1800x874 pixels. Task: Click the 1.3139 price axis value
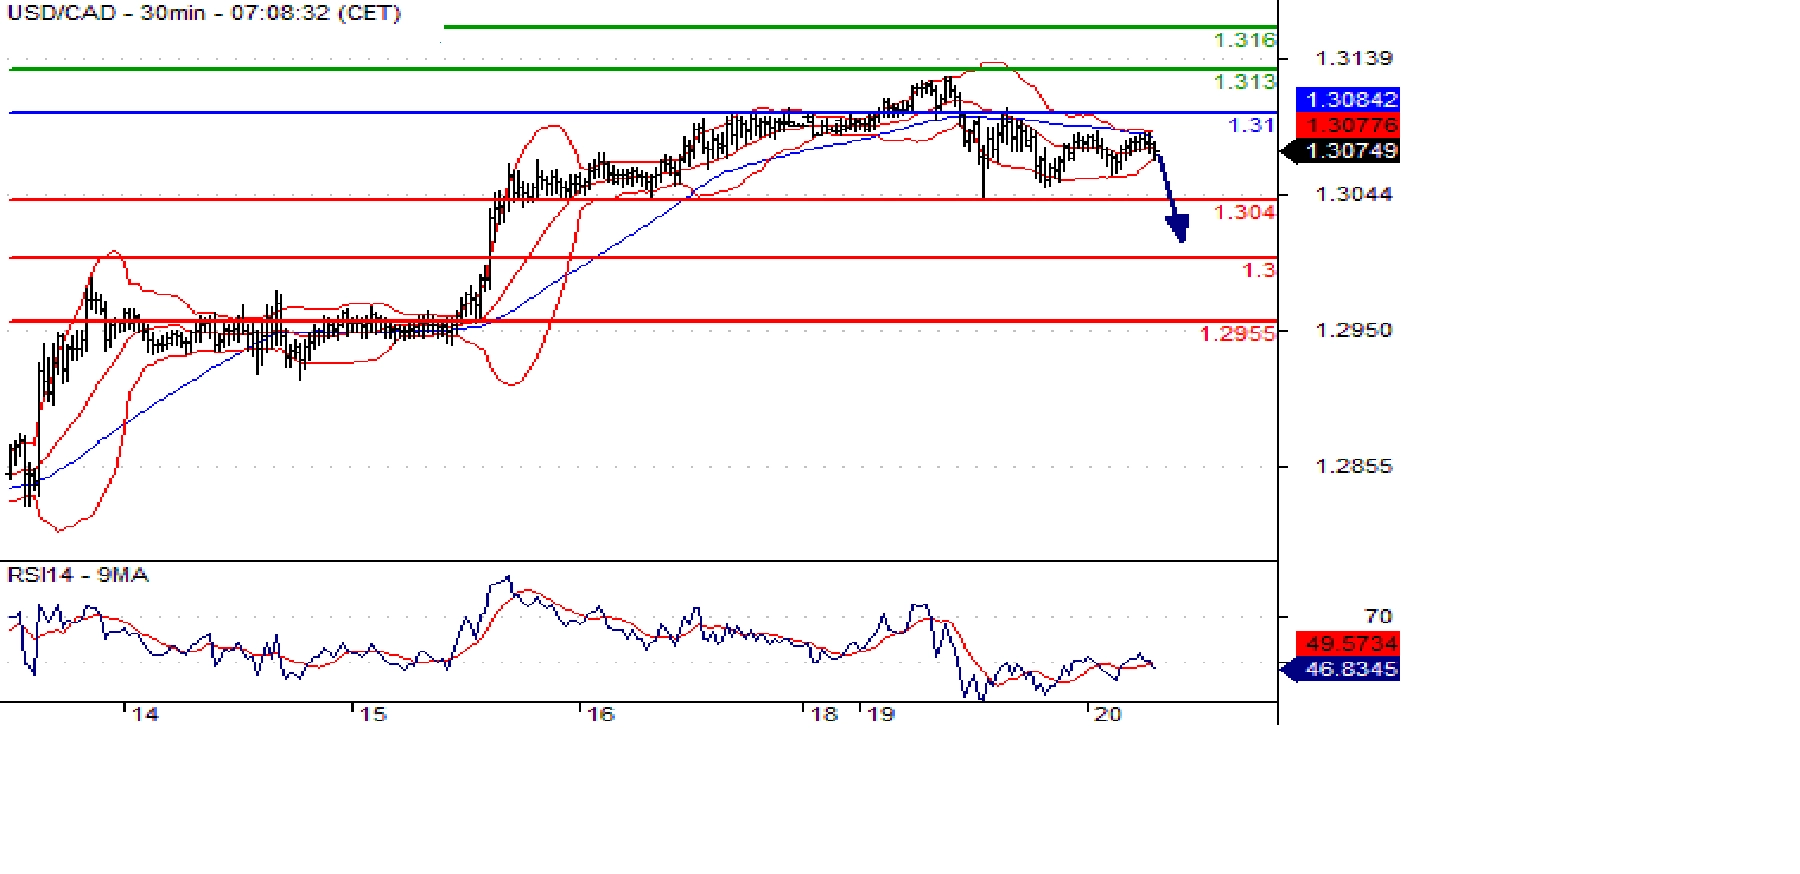tap(1354, 58)
